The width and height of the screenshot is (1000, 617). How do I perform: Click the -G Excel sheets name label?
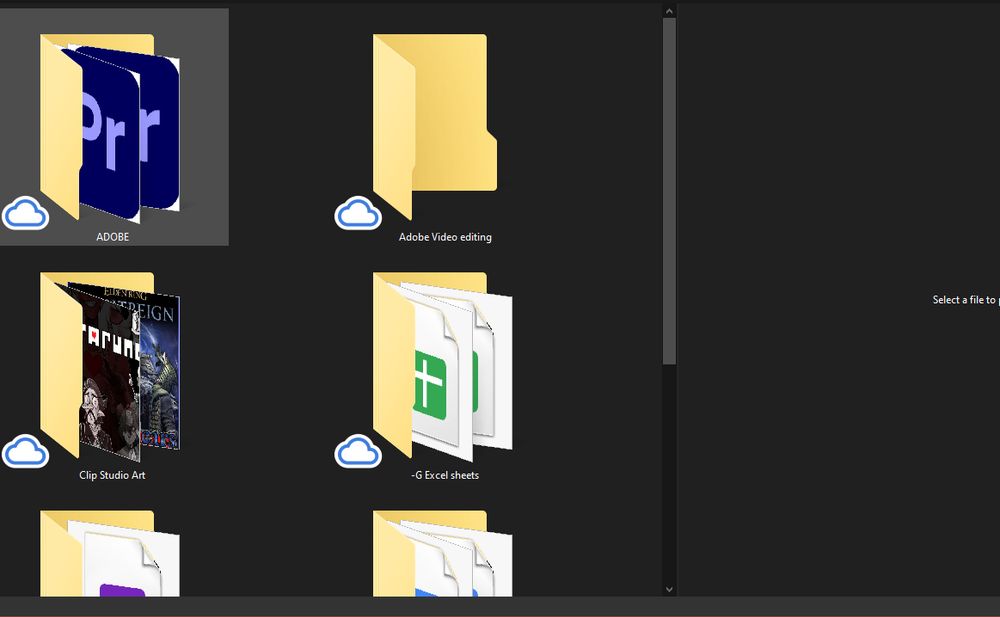pos(445,475)
